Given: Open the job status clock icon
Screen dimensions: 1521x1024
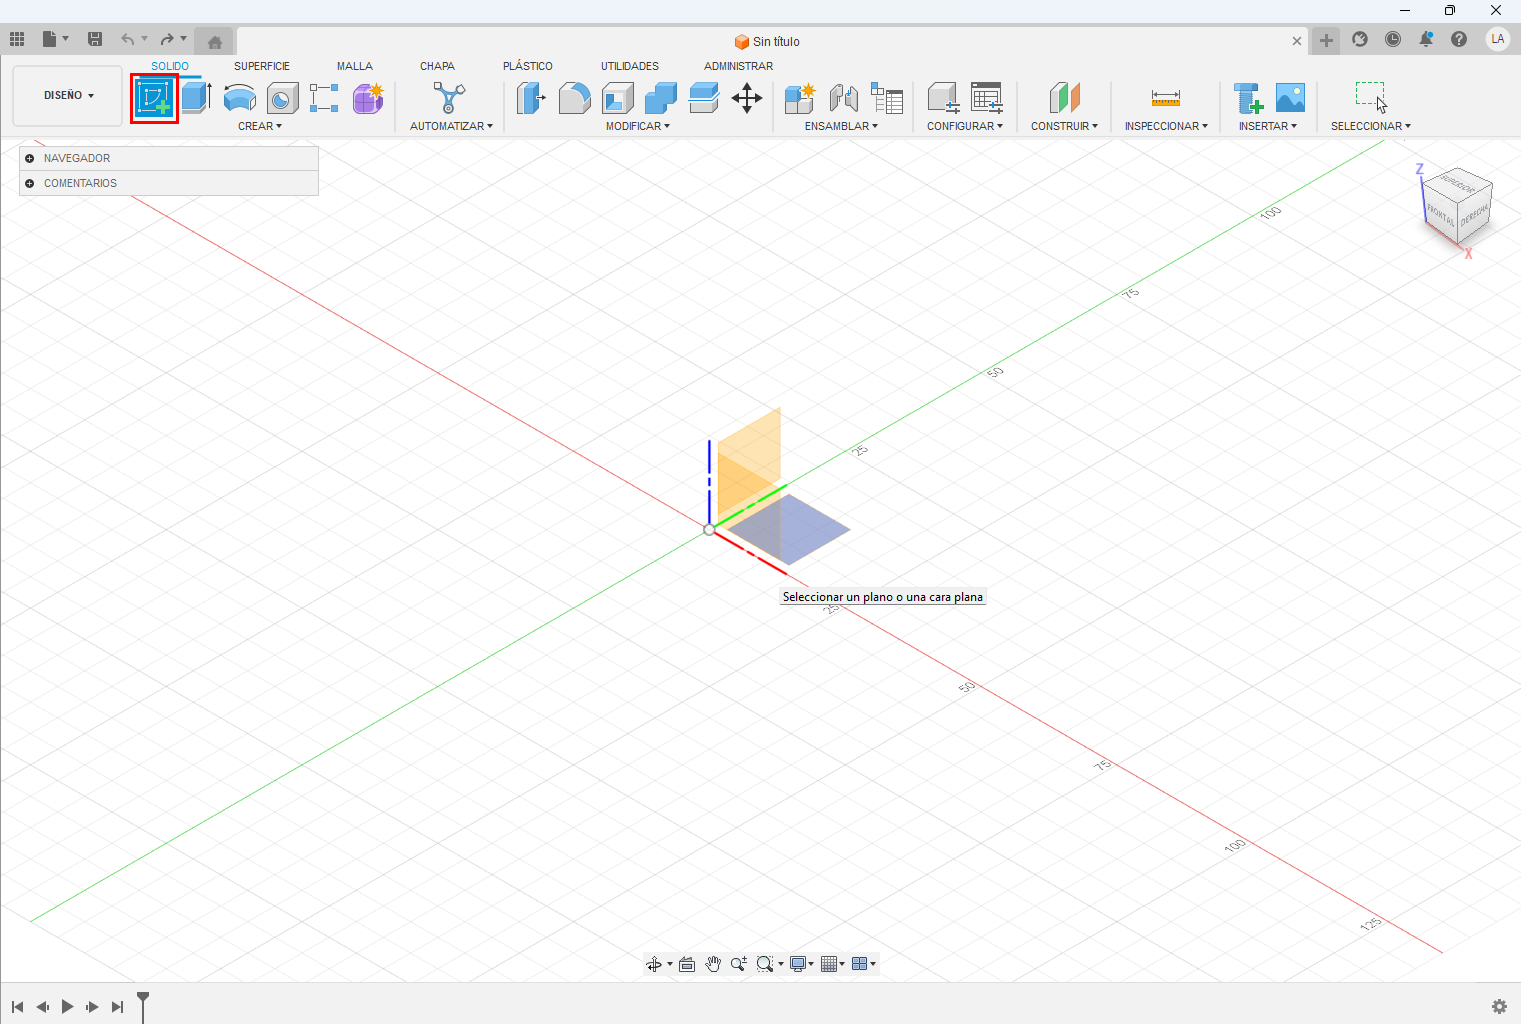Looking at the screenshot, I should pyautogui.click(x=1393, y=39).
